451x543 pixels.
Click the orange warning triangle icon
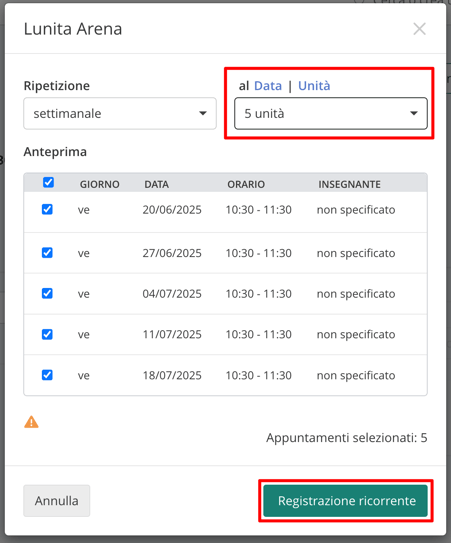[x=31, y=422]
